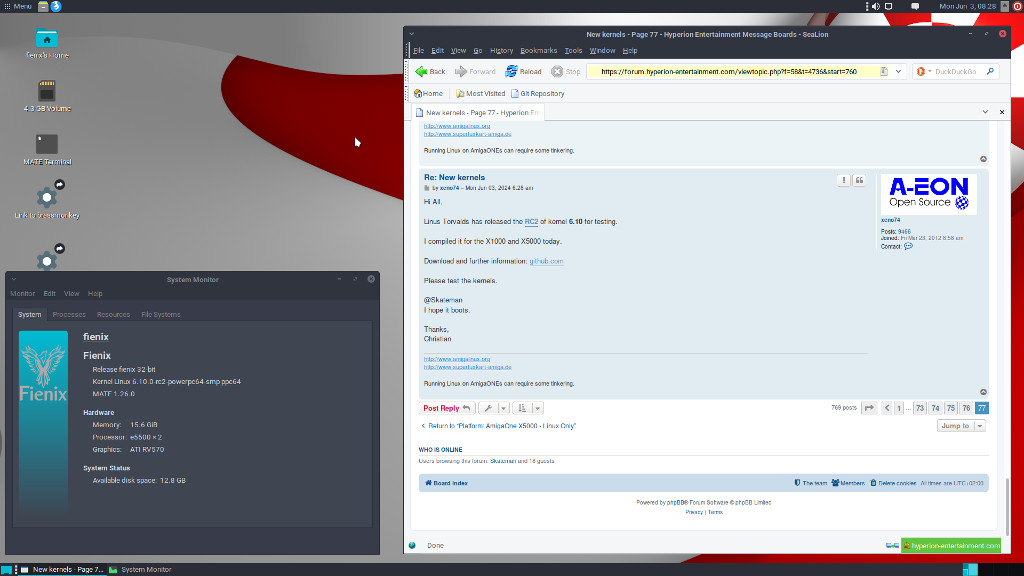Expand the URL history dropdown arrow
The width and height of the screenshot is (1024, 576).
click(x=898, y=71)
